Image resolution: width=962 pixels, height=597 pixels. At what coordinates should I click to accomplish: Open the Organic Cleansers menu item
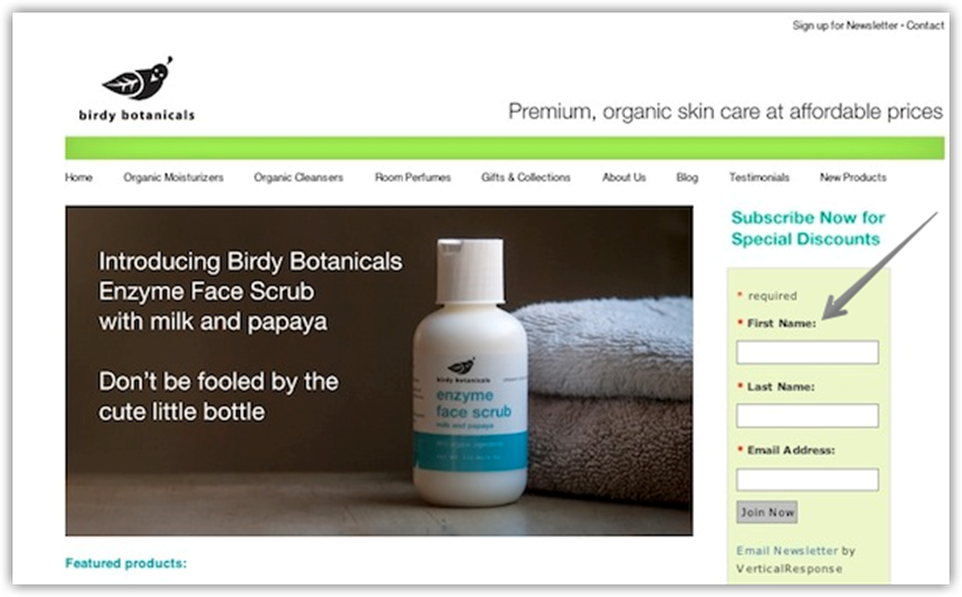click(298, 177)
